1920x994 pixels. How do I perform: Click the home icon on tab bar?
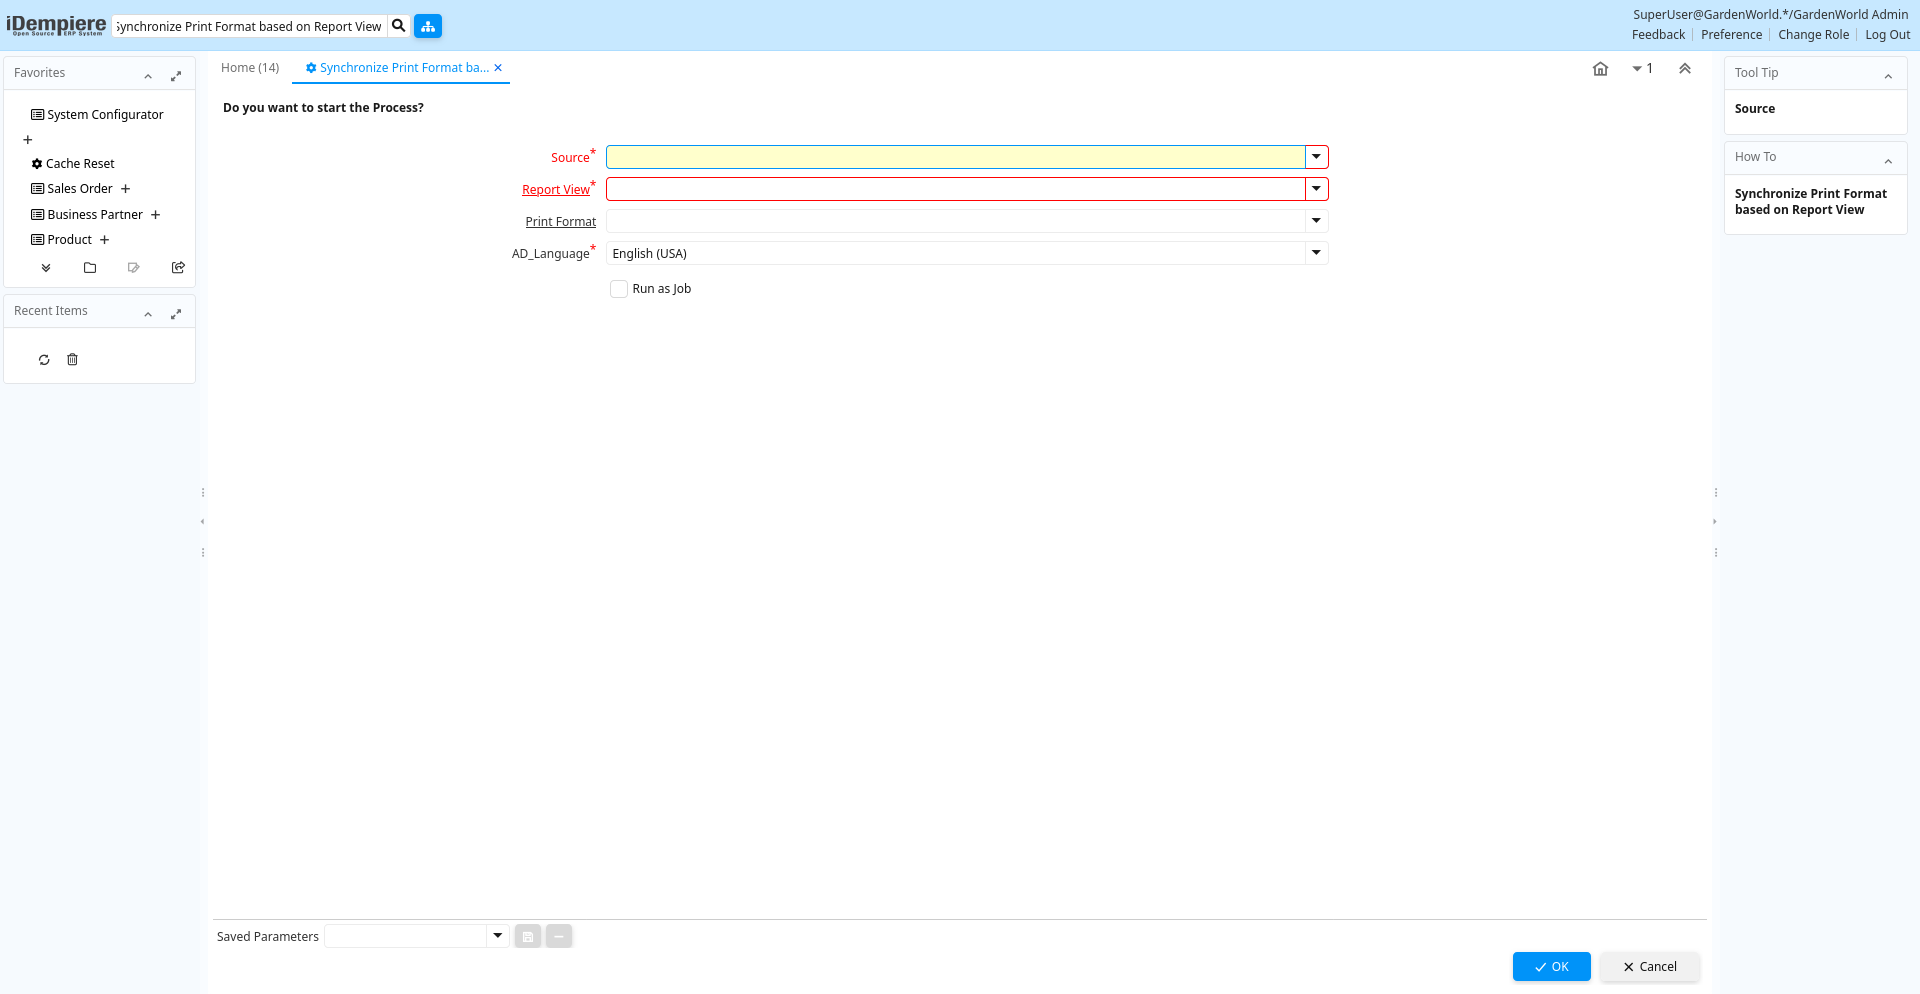click(x=1600, y=69)
